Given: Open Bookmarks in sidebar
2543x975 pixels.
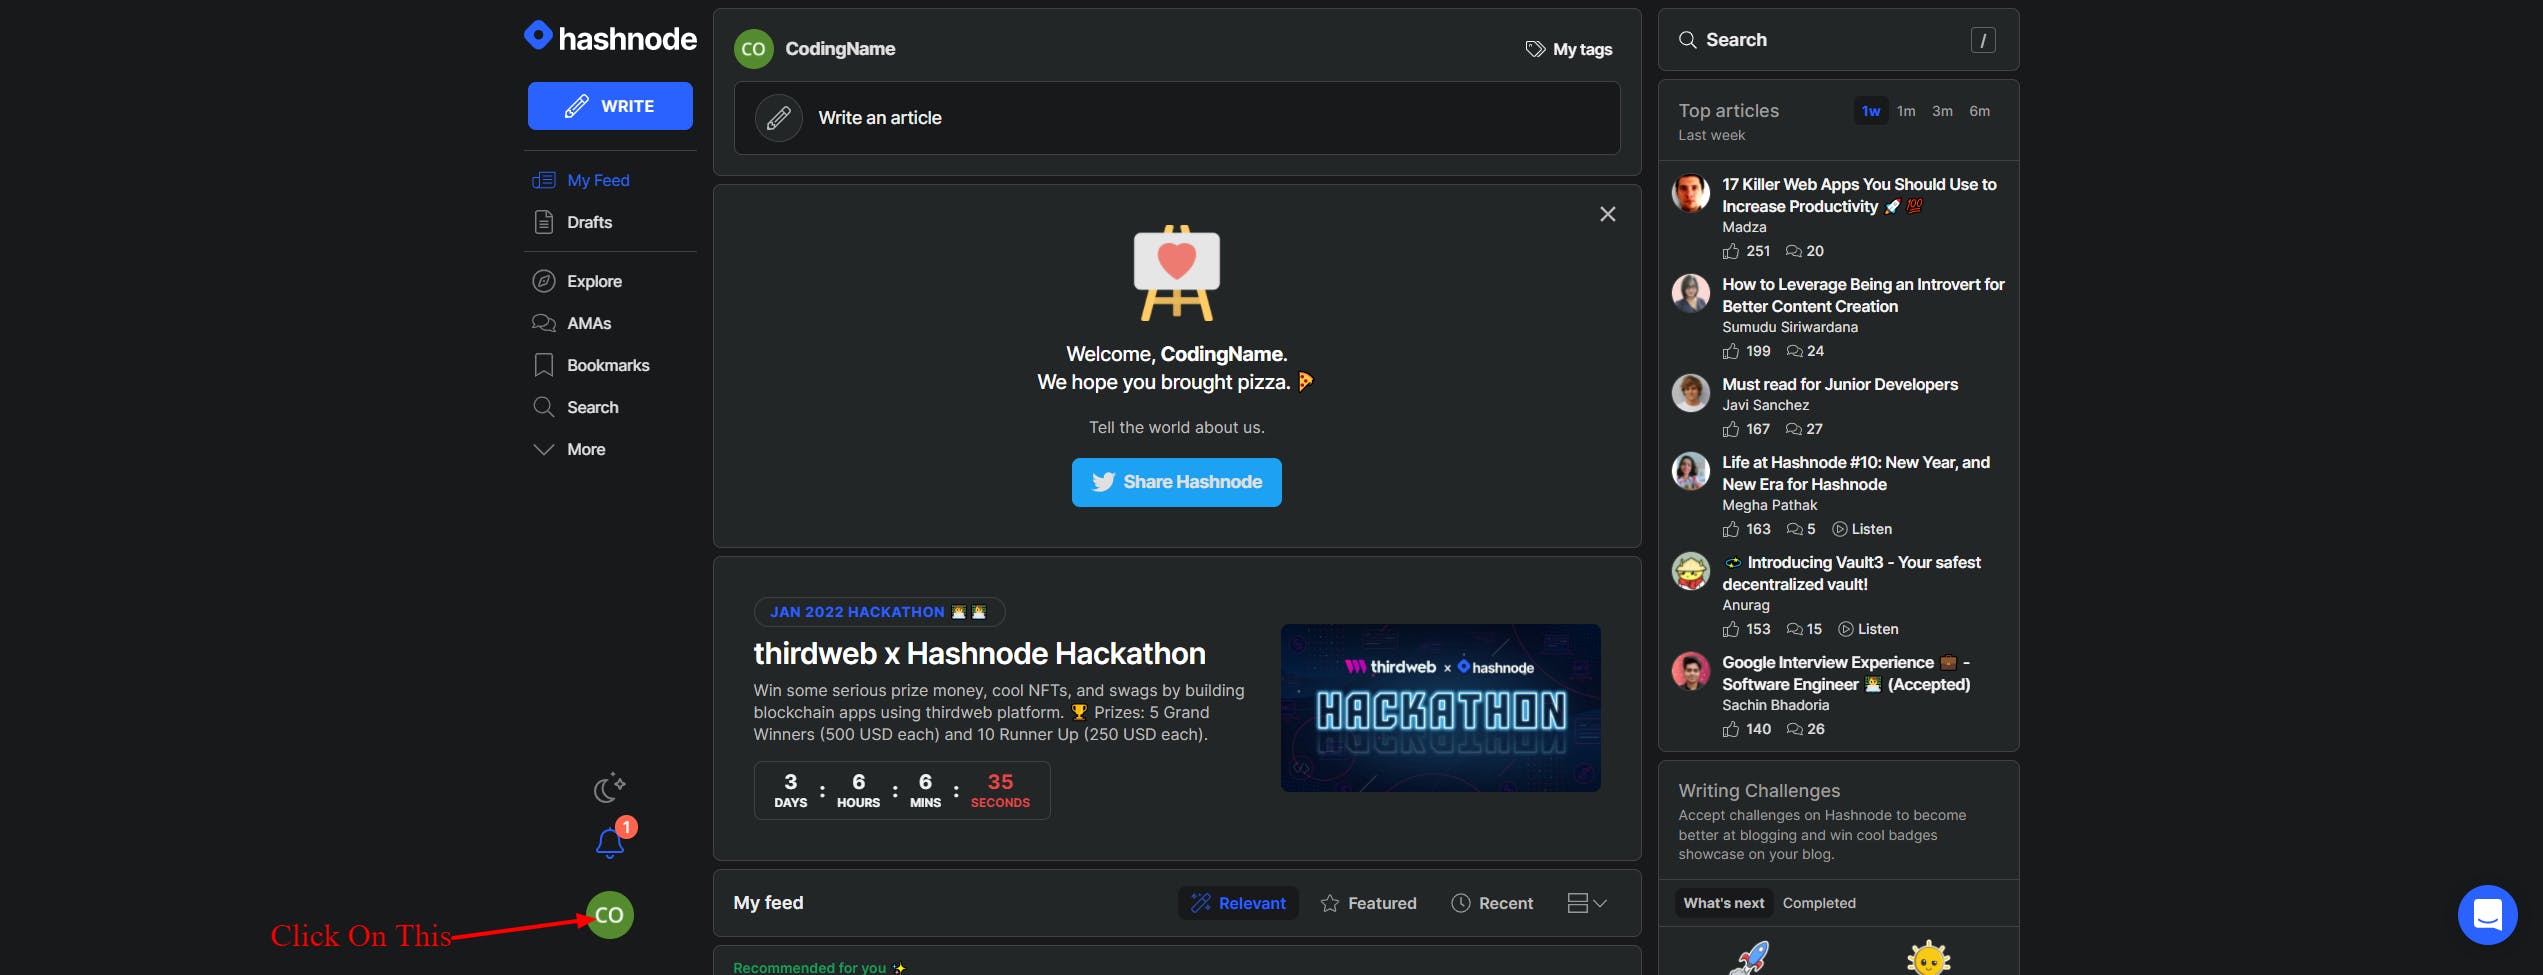Looking at the screenshot, I should point(591,365).
